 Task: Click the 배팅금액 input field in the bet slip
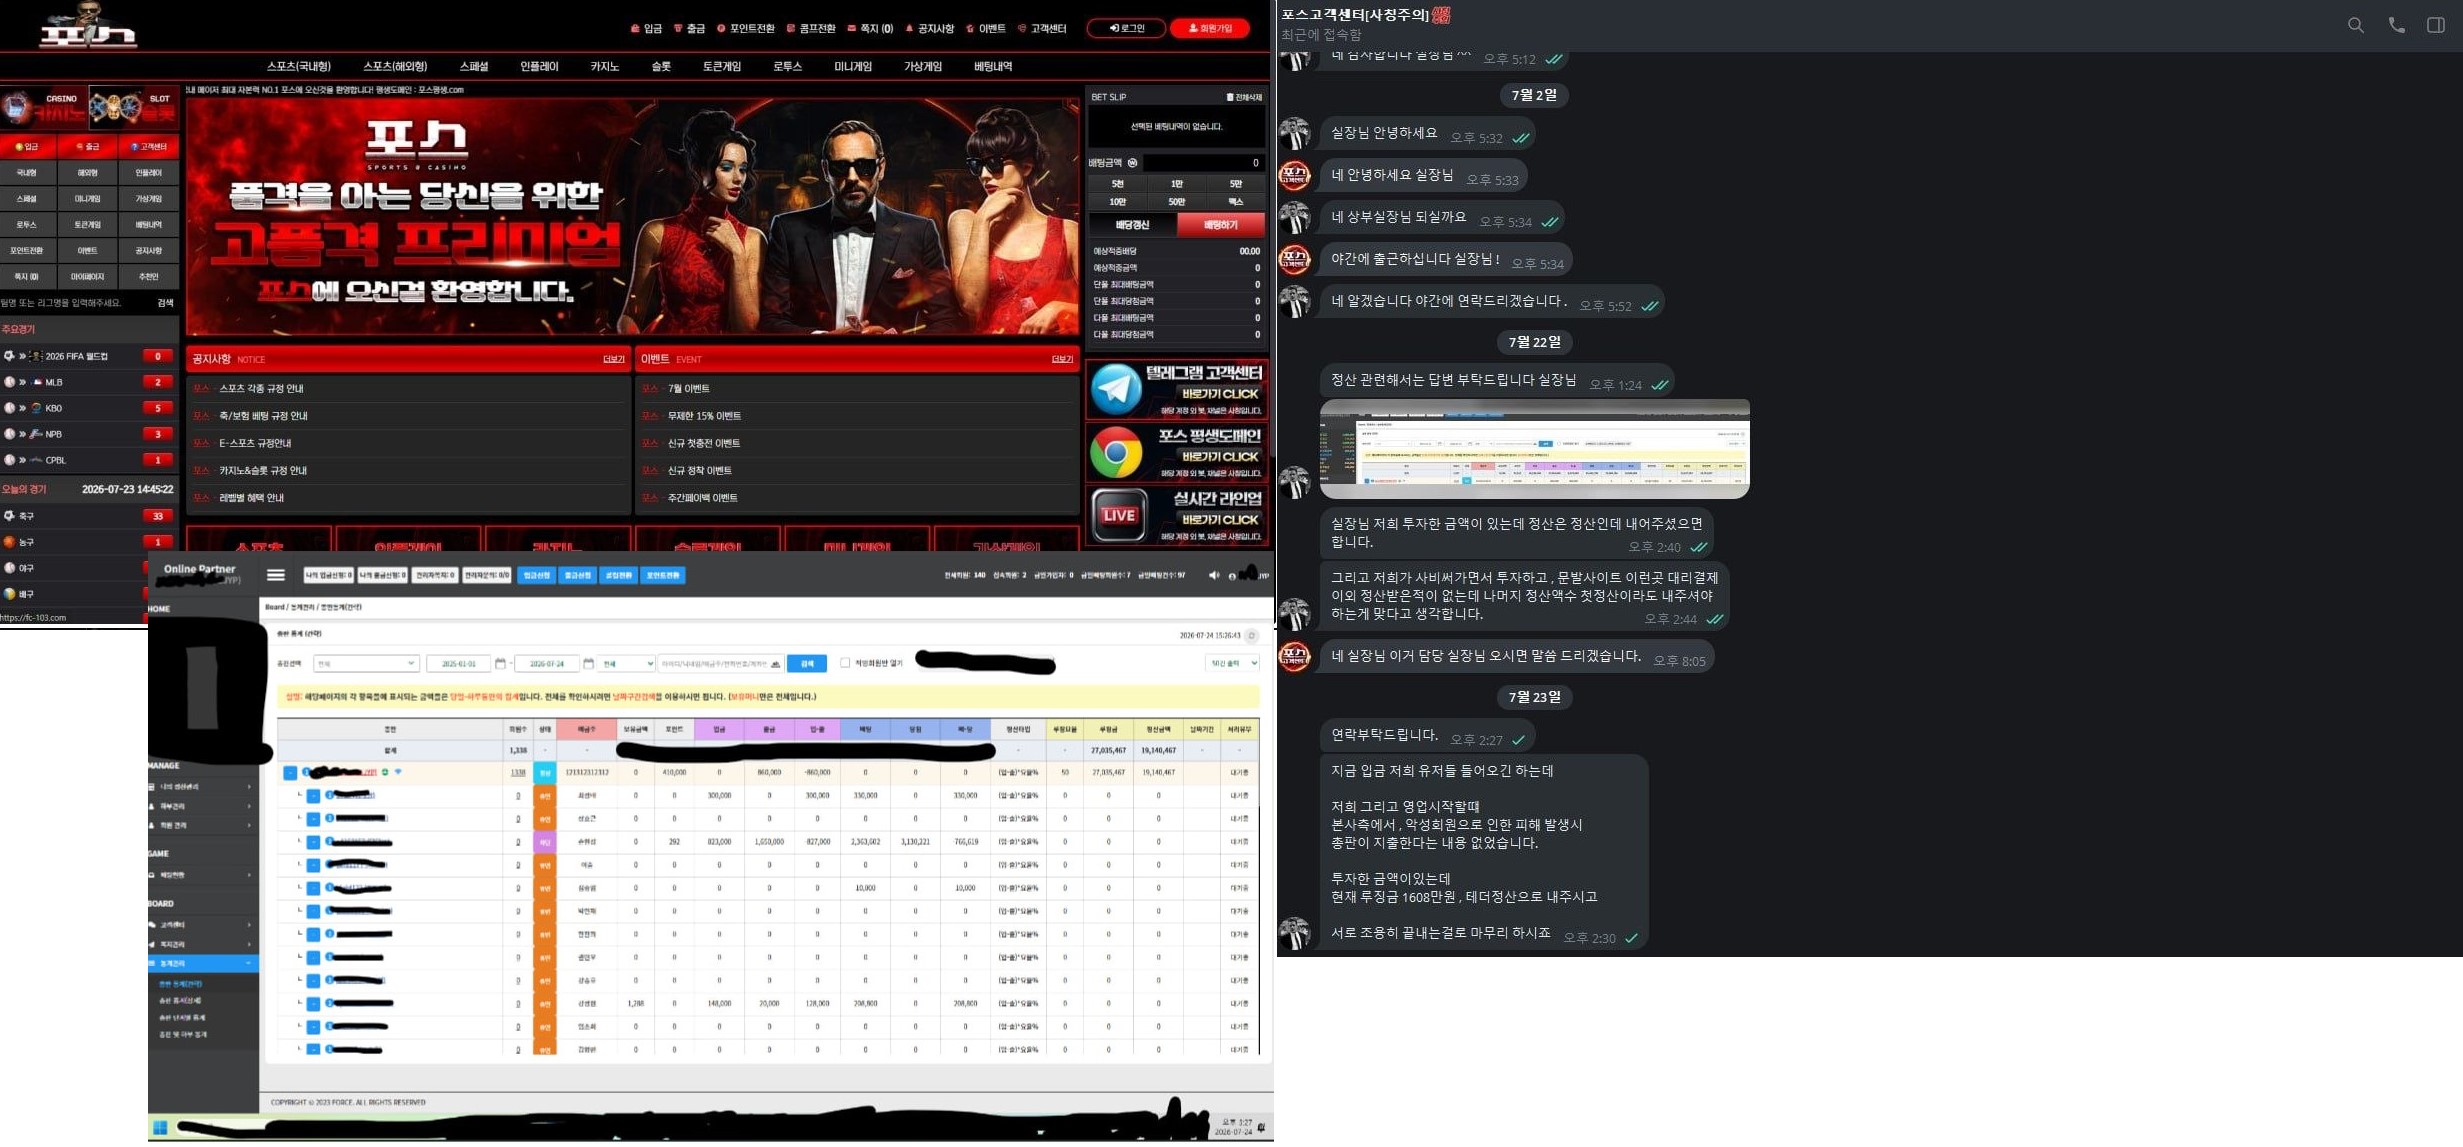[x=1203, y=163]
